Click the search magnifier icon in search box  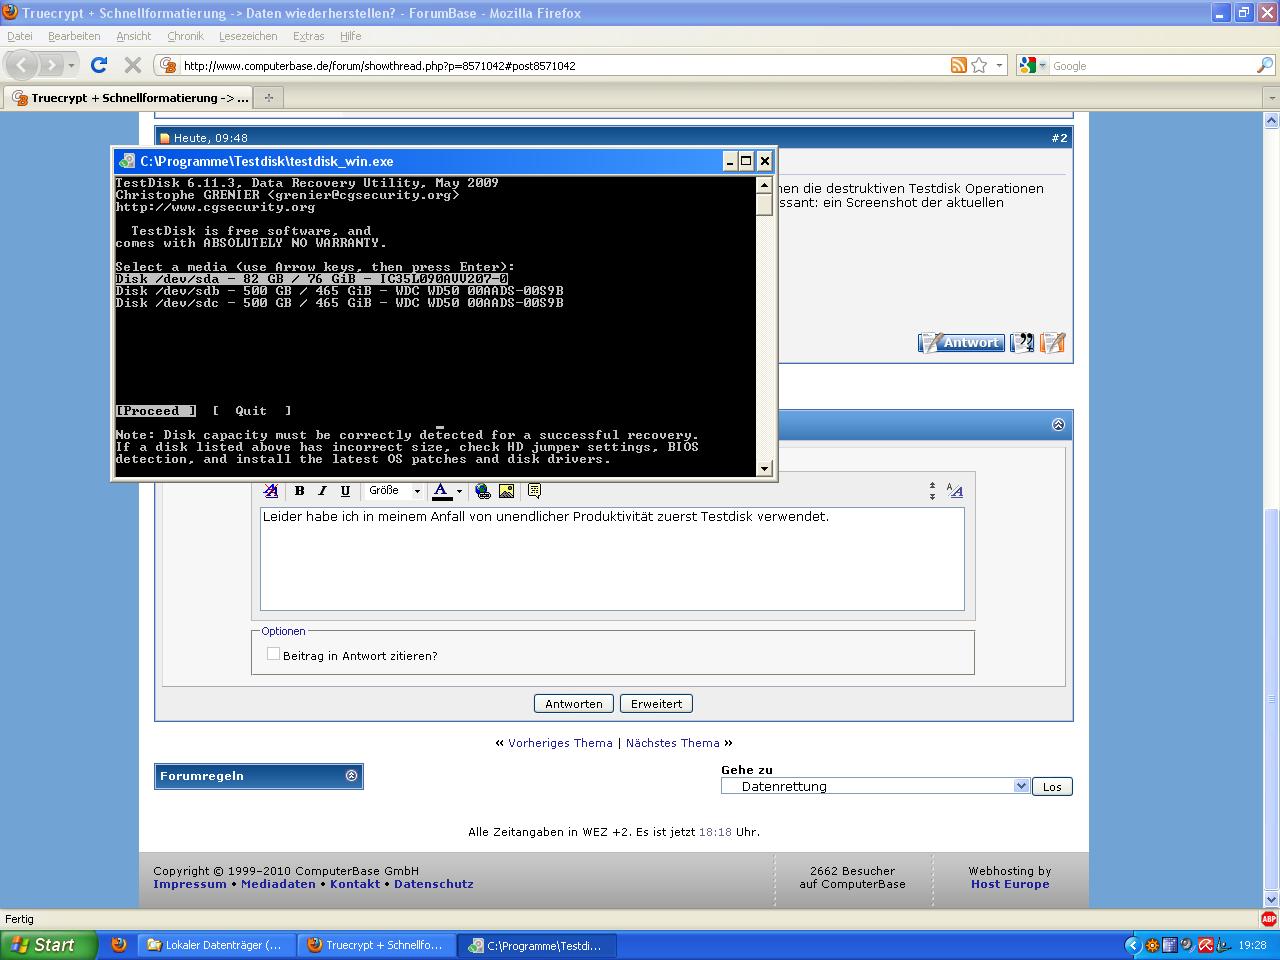(1265, 65)
